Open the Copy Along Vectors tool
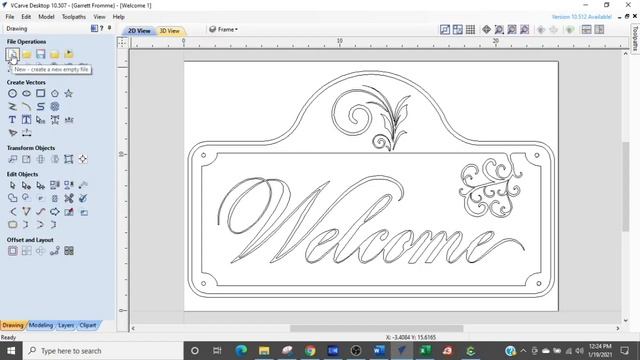The width and height of the screenshot is (640, 360). (x=55, y=251)
